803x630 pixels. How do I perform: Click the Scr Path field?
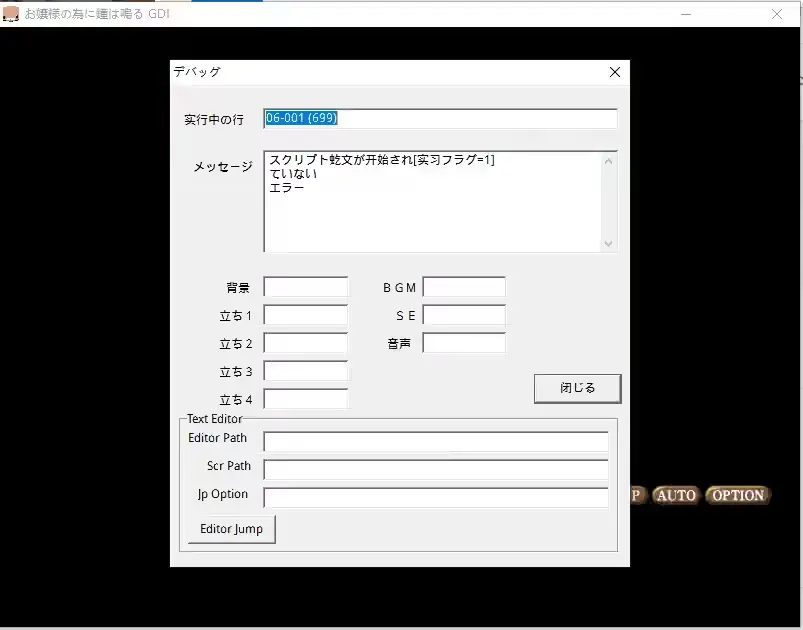coord(436,470)
